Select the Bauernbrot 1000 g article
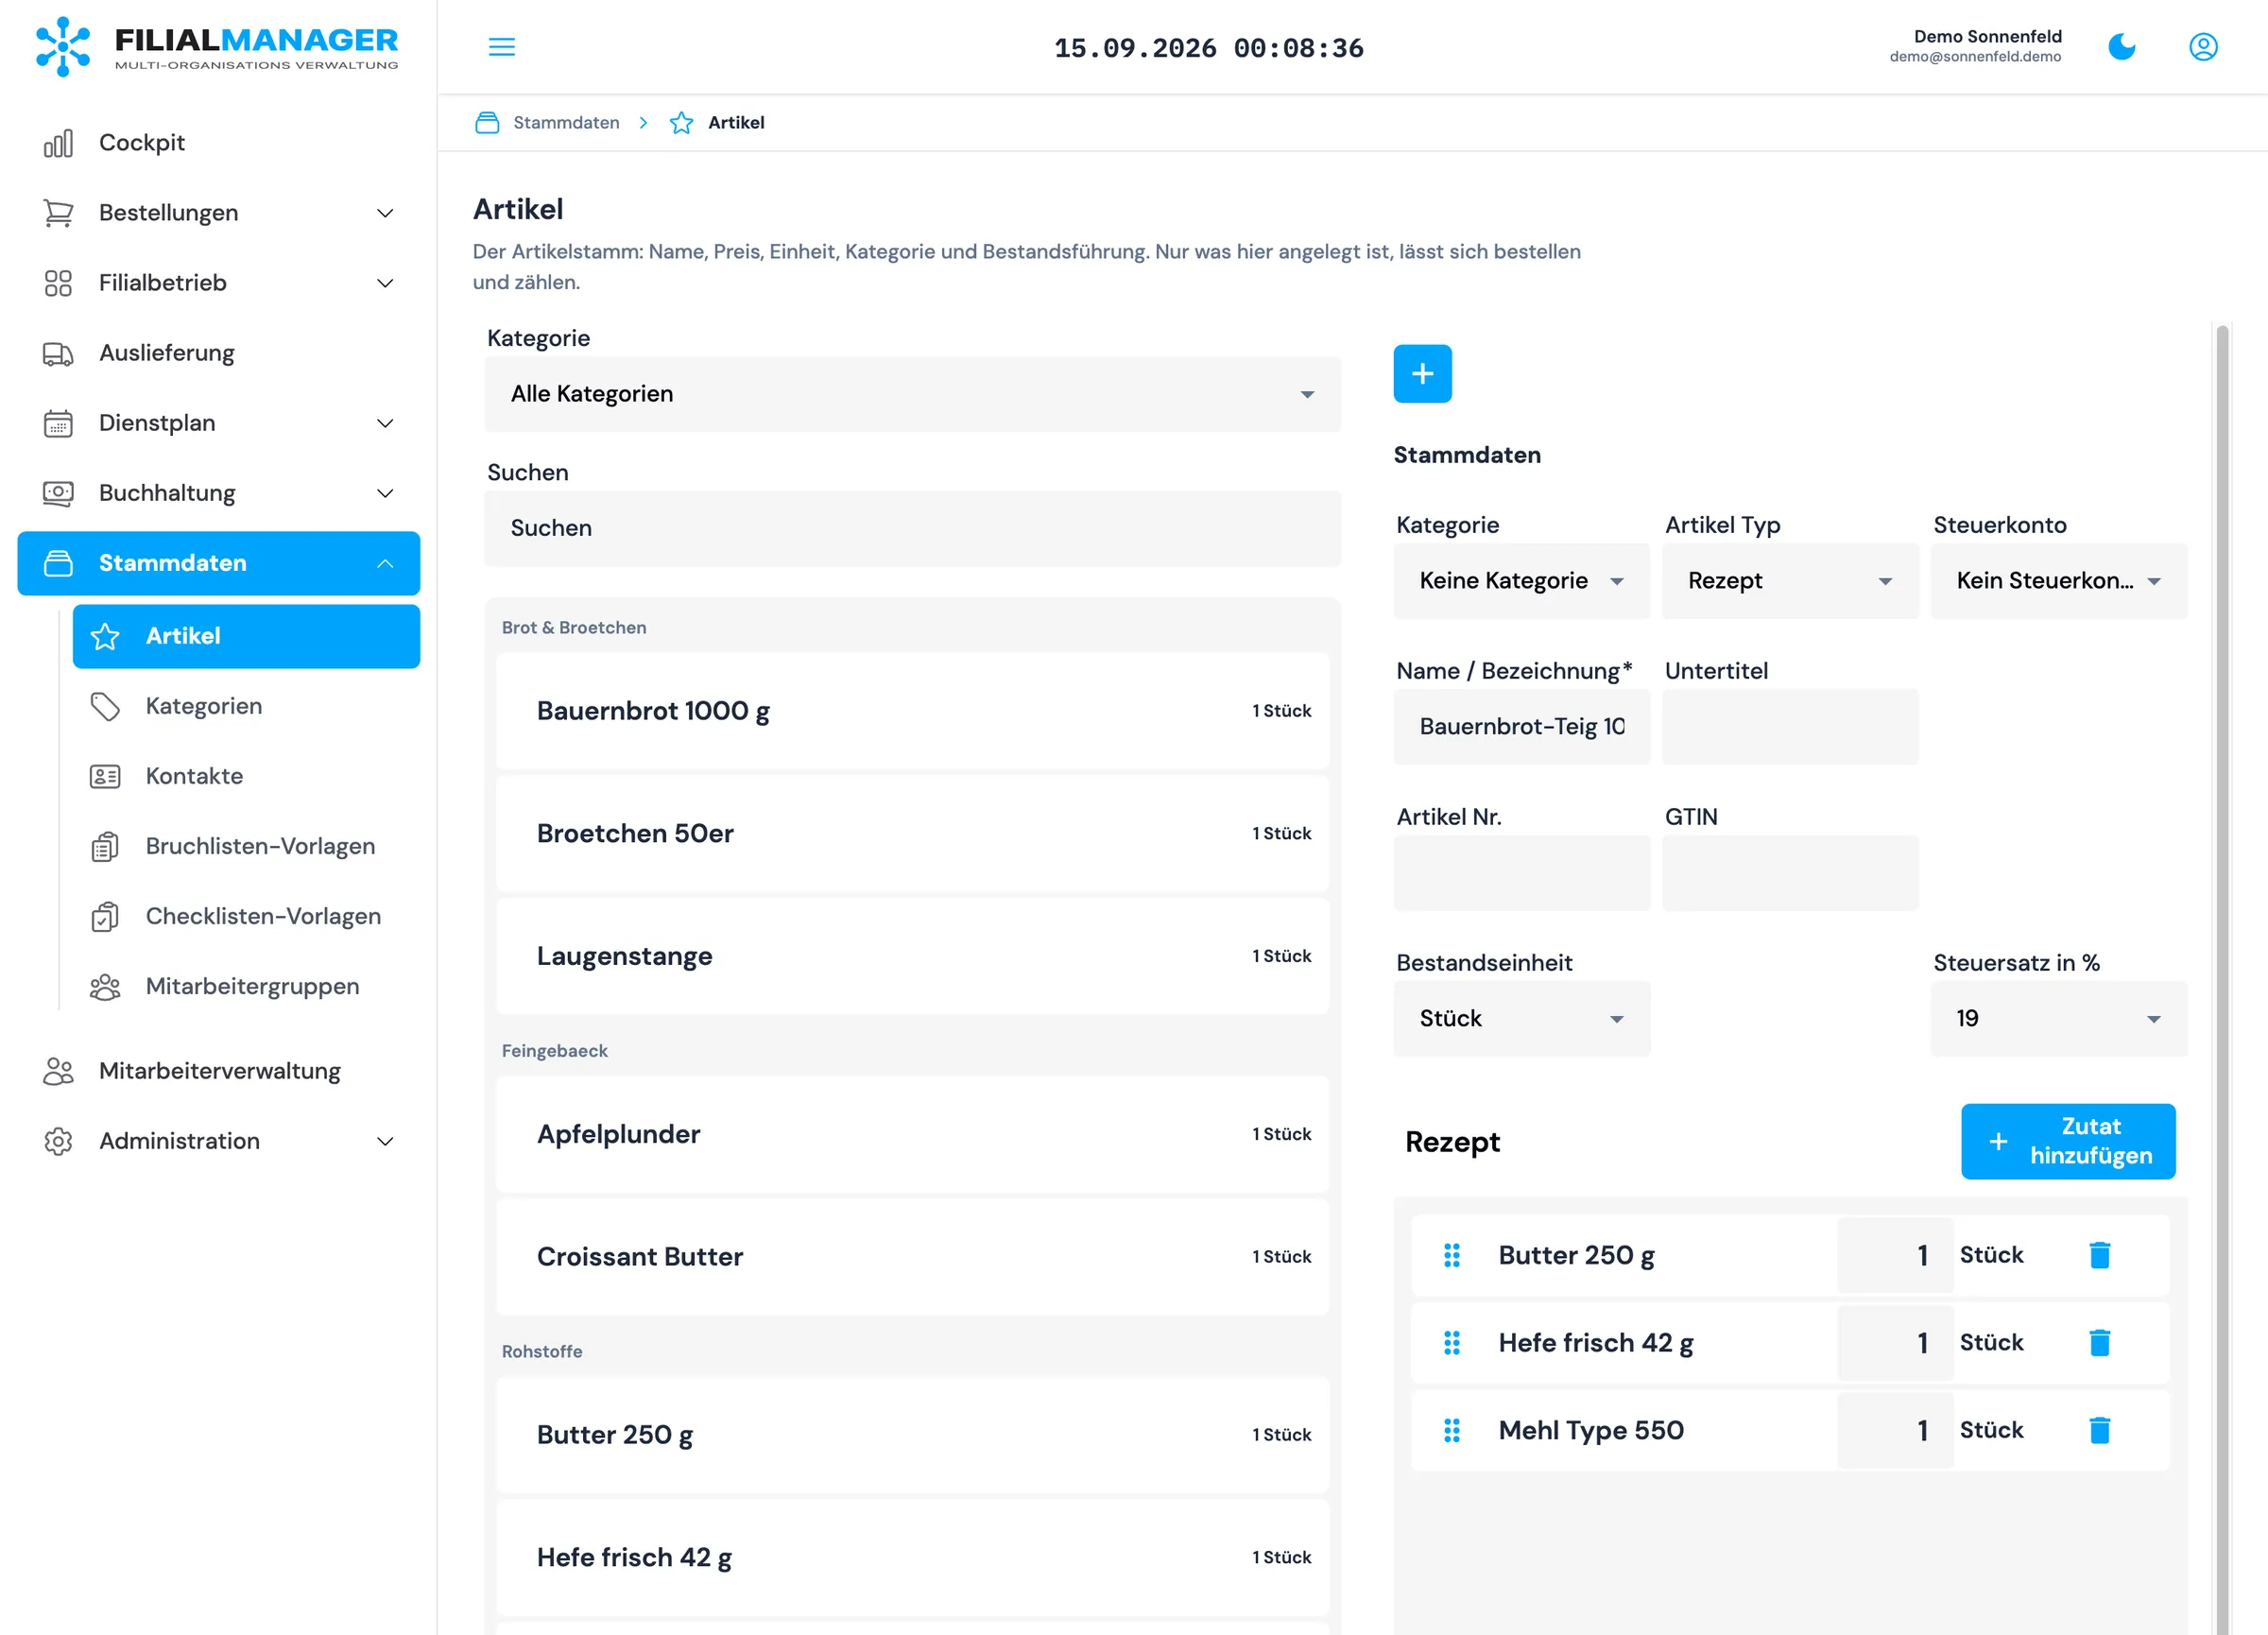 tap(912, 711)
